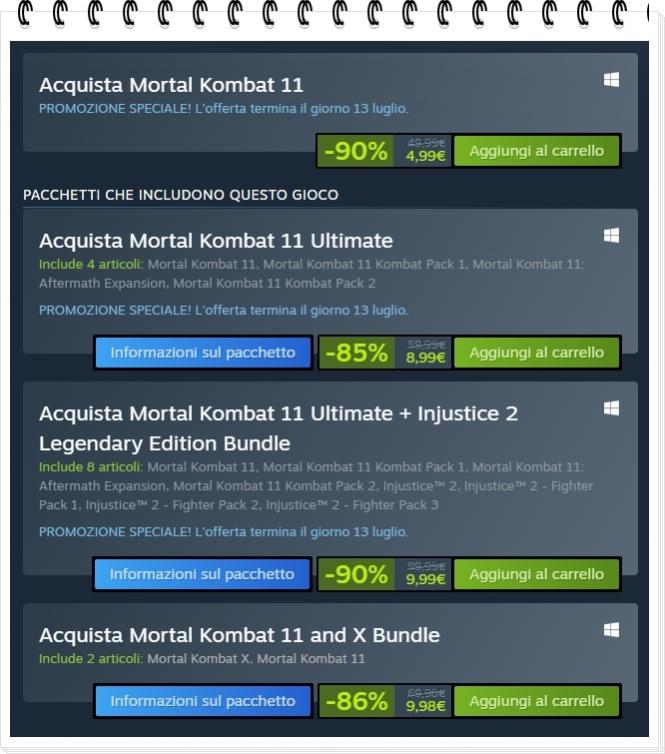Click Windows icon on Mortal Kombat 11 box

pos(611,80)
